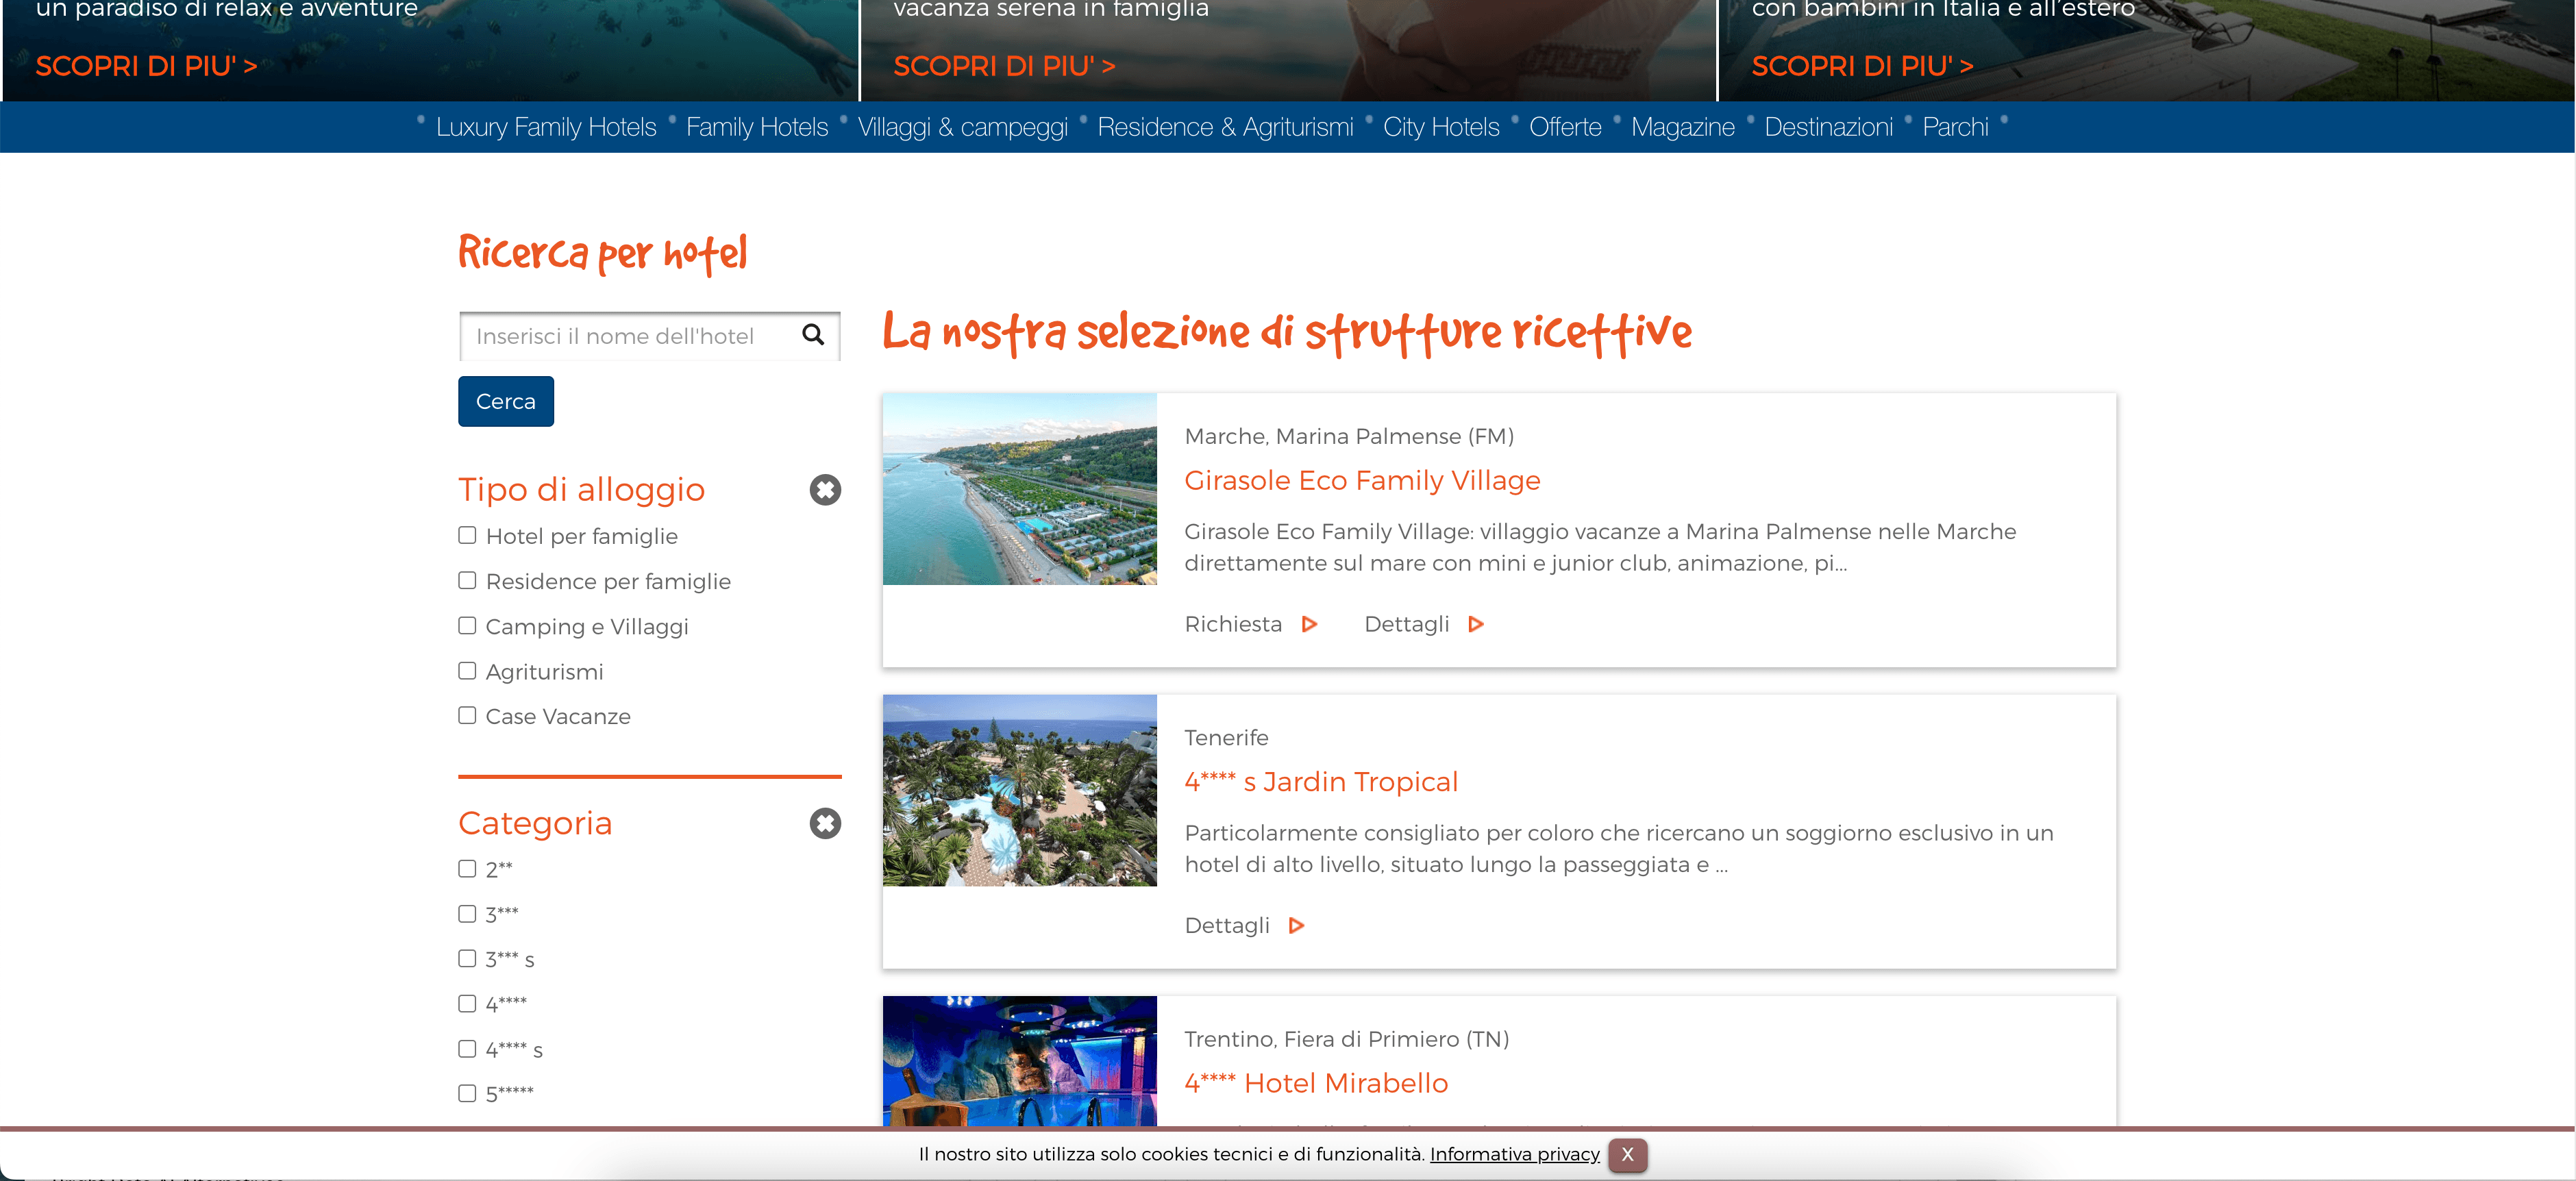Clear the Tipo di alloggio filter
2576x1181 pixels.
[825, 490]
